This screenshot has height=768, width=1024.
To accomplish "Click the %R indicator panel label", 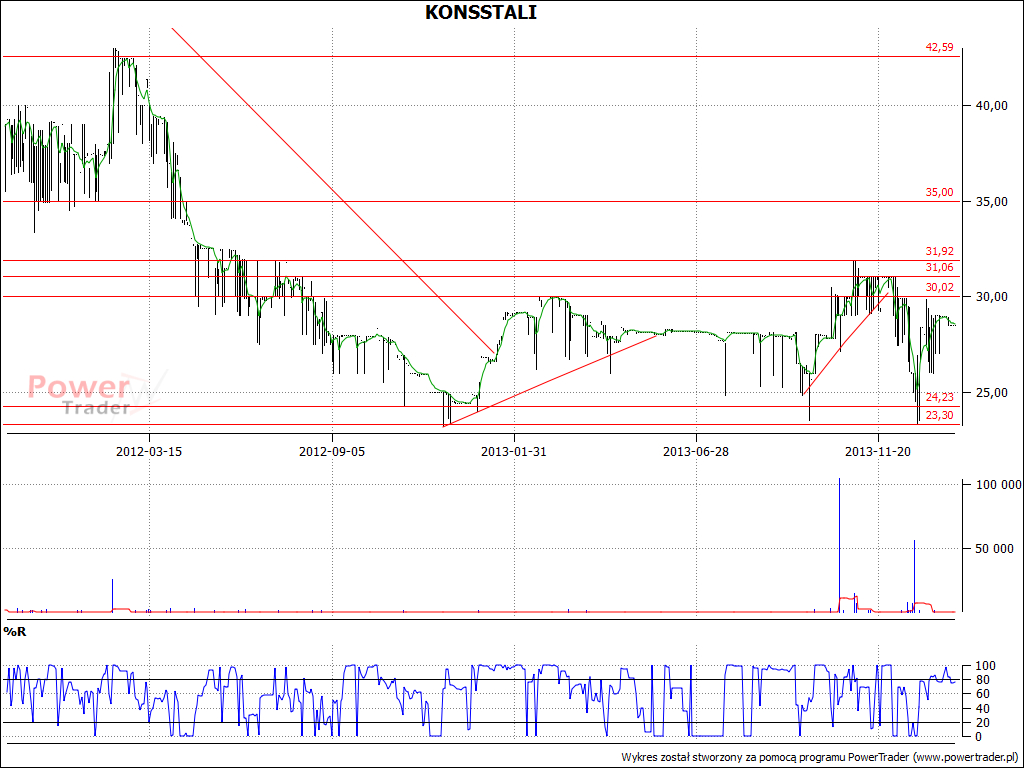I will click(15, 632).
